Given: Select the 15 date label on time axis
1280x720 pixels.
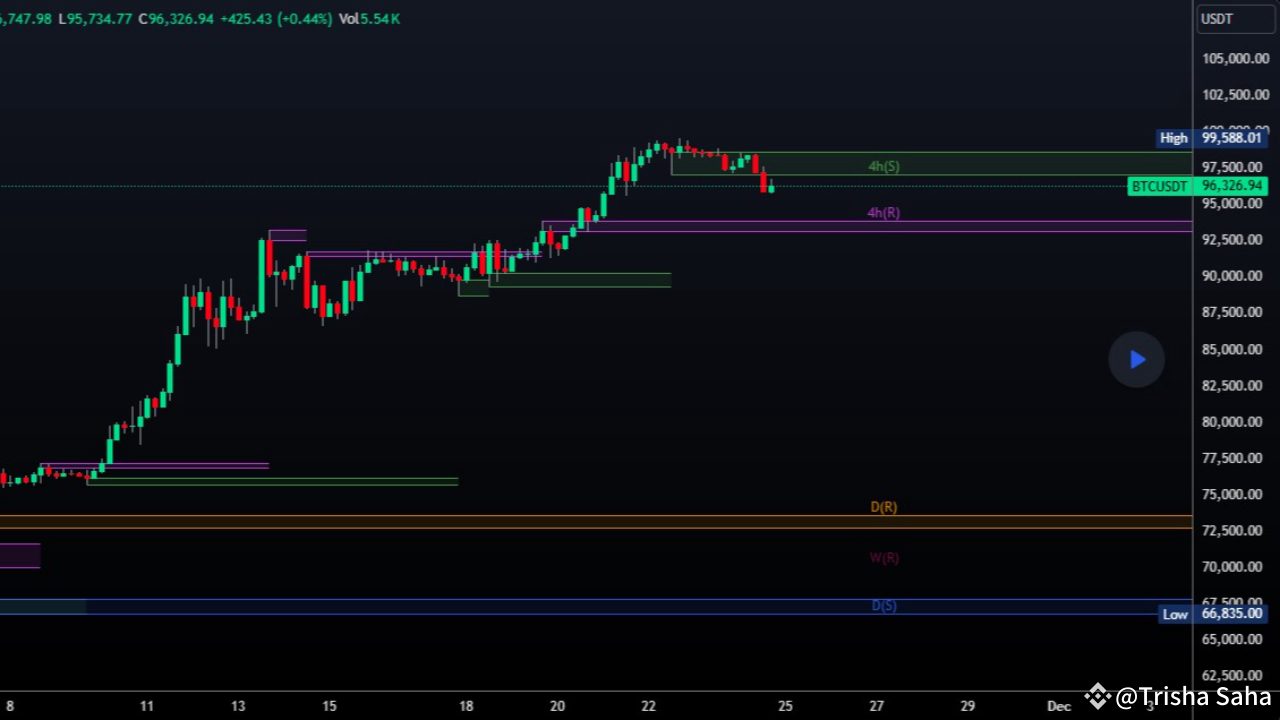Looking at the screenshot, I should (x=329, y=705).
